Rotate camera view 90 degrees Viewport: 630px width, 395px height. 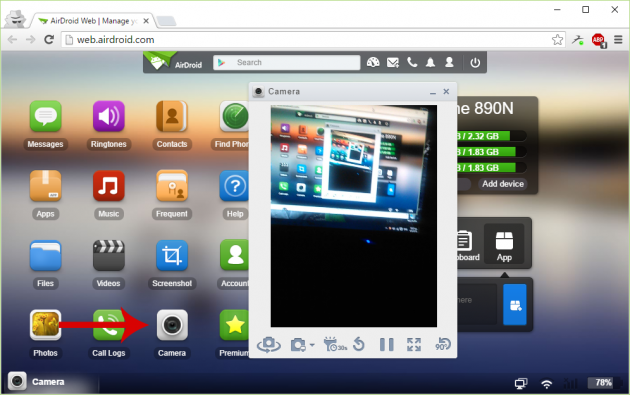coord(443,345)
